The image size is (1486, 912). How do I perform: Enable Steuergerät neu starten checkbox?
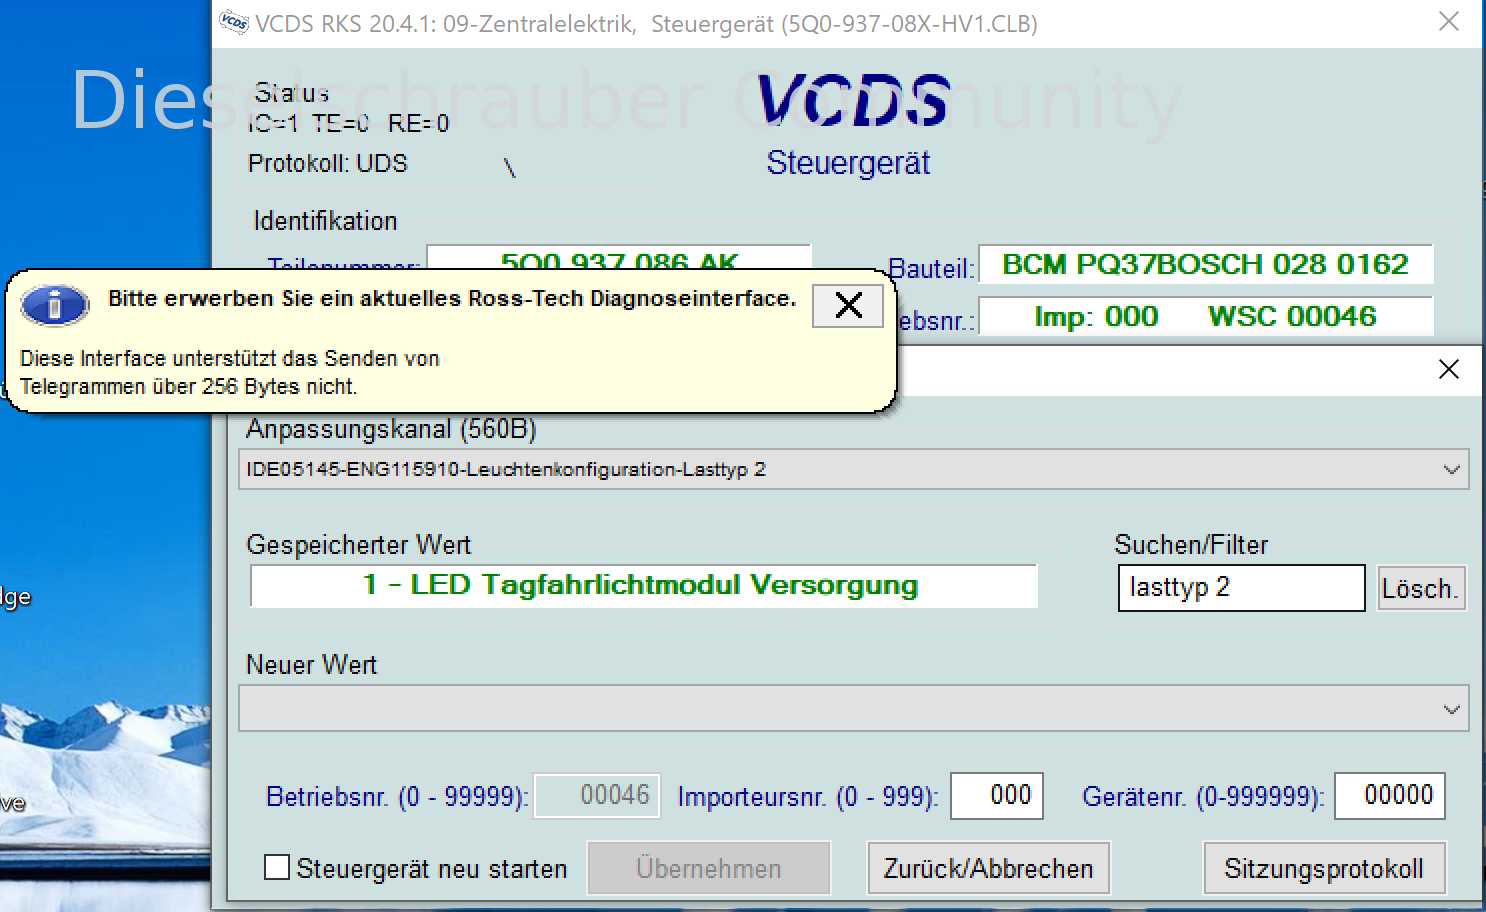[277, 867]
